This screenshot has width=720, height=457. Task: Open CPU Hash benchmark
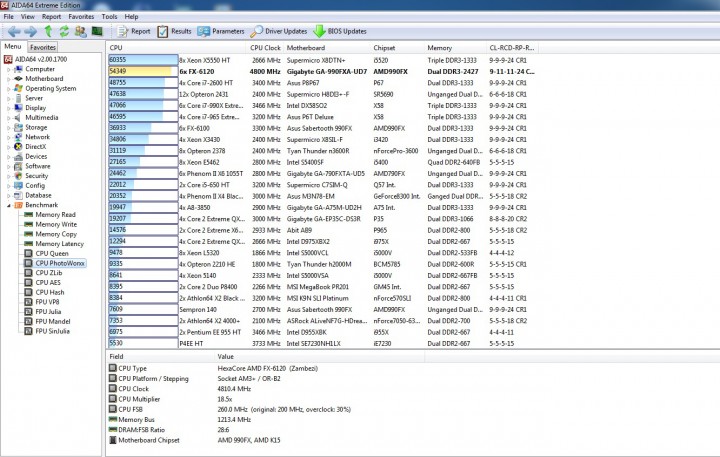tap(50, 292)
